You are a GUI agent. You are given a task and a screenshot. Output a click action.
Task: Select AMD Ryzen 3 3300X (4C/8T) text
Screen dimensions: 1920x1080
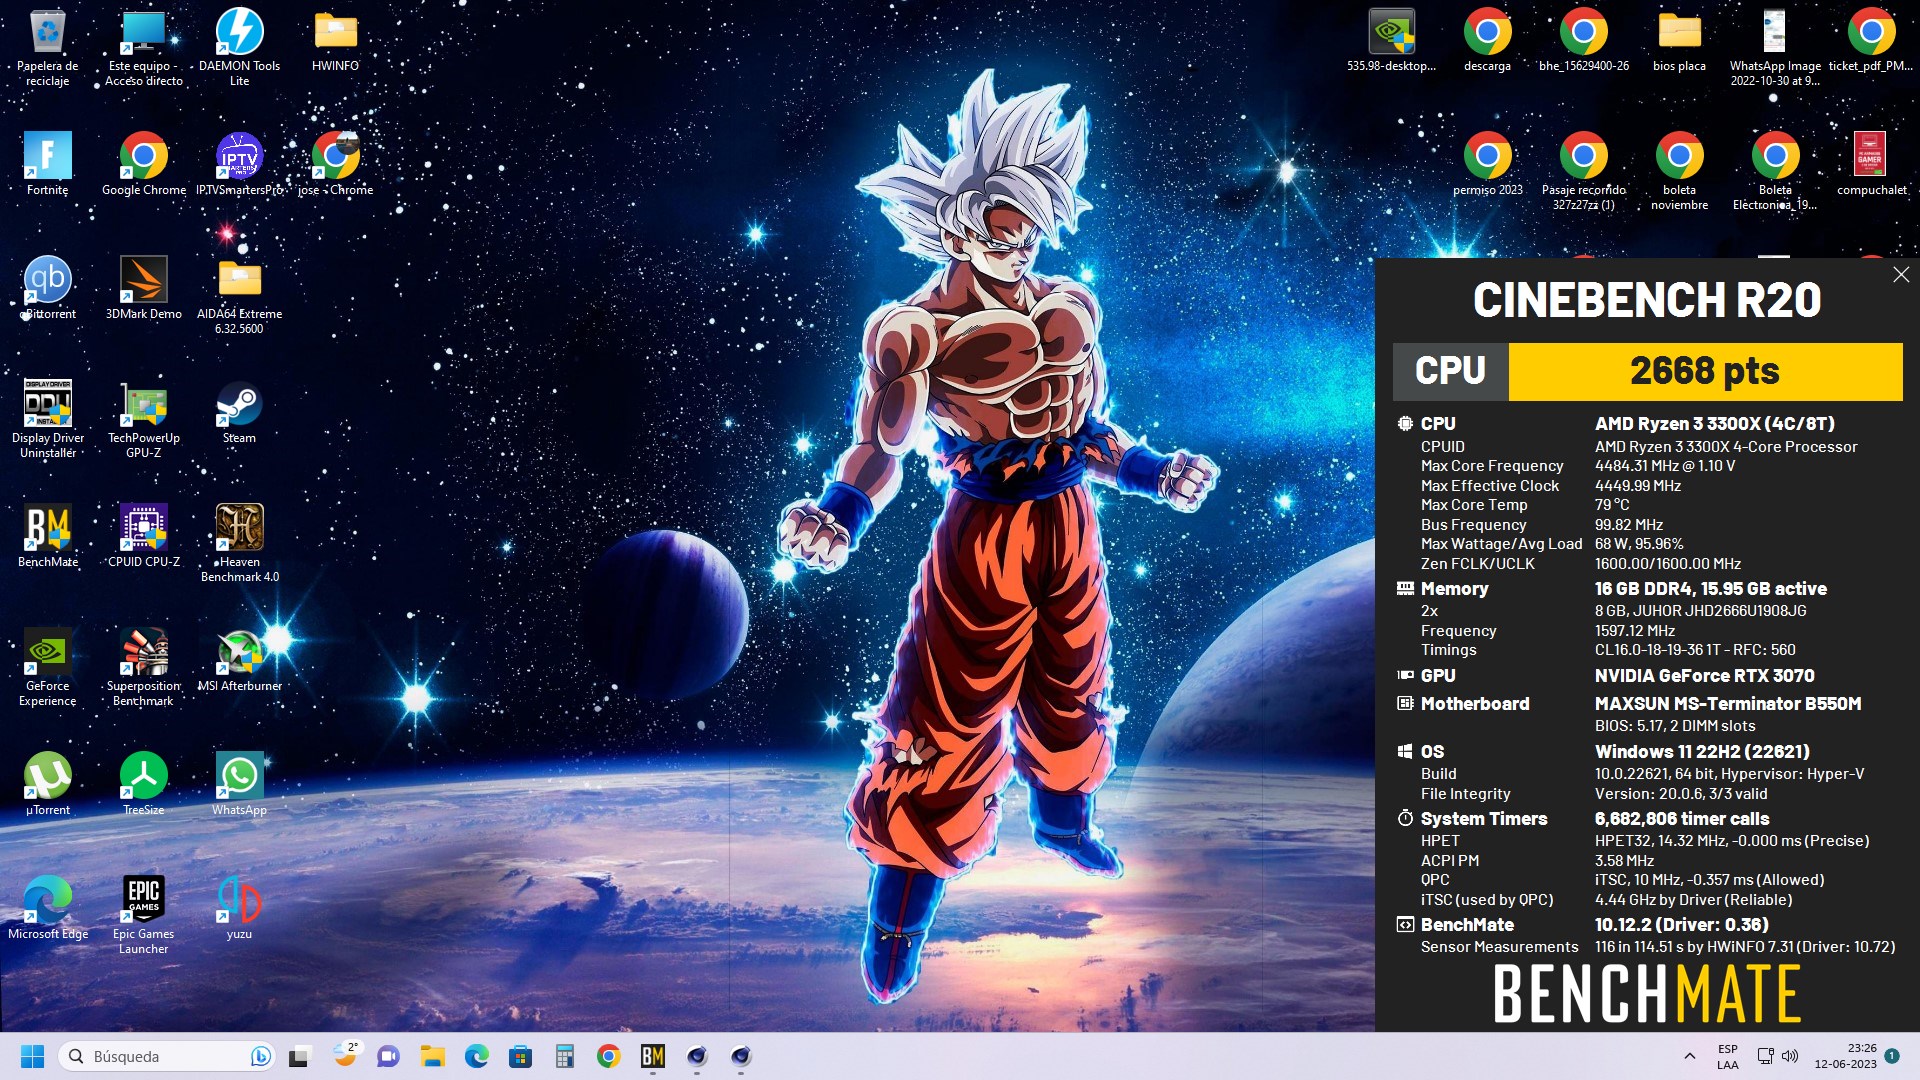tap(1714, 424)
